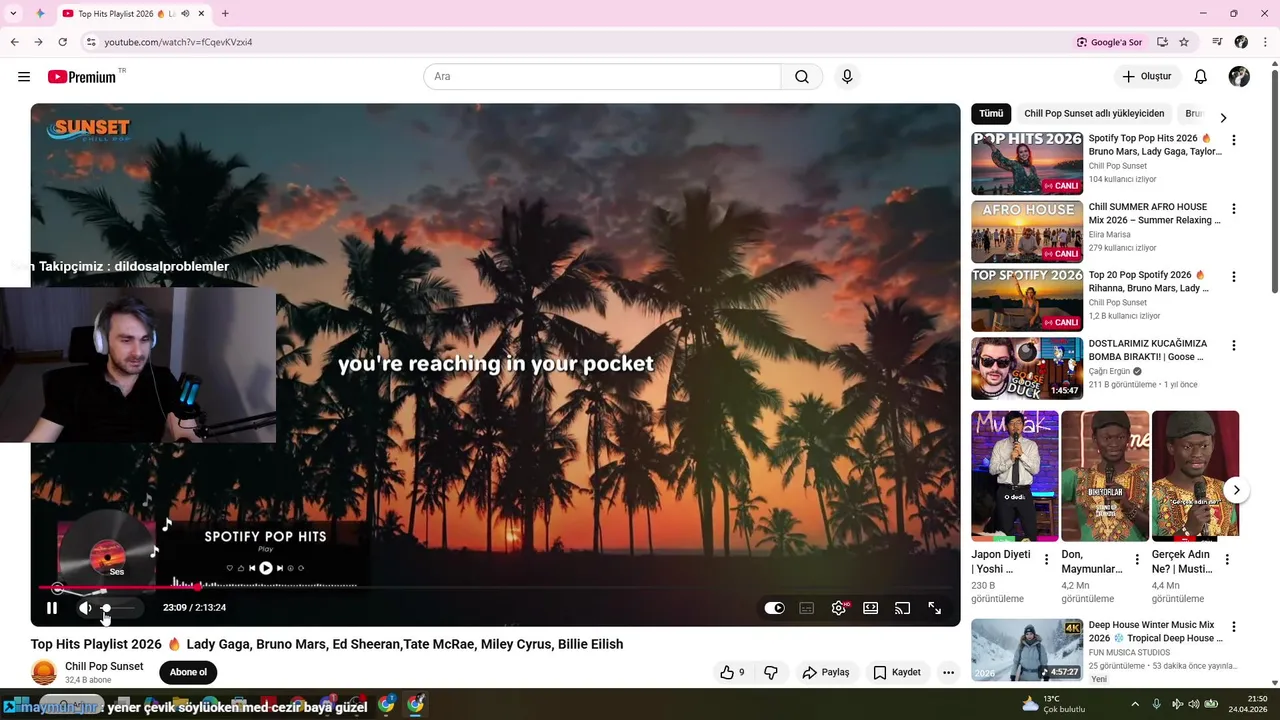Open options for Deep House Winter Mix

coord(1233,627)
